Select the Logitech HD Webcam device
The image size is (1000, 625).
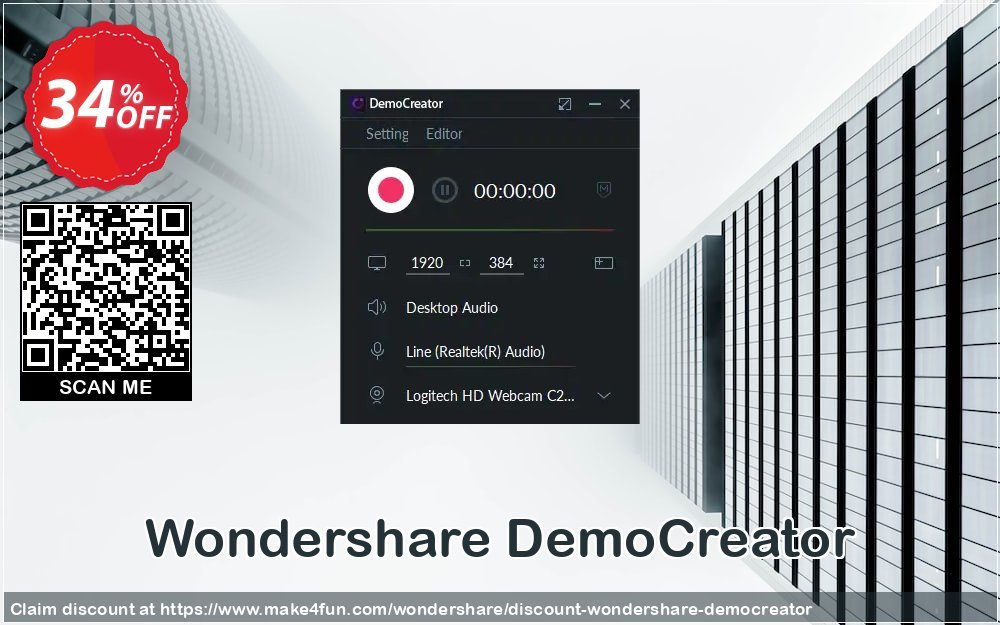(x=490, y=396)
